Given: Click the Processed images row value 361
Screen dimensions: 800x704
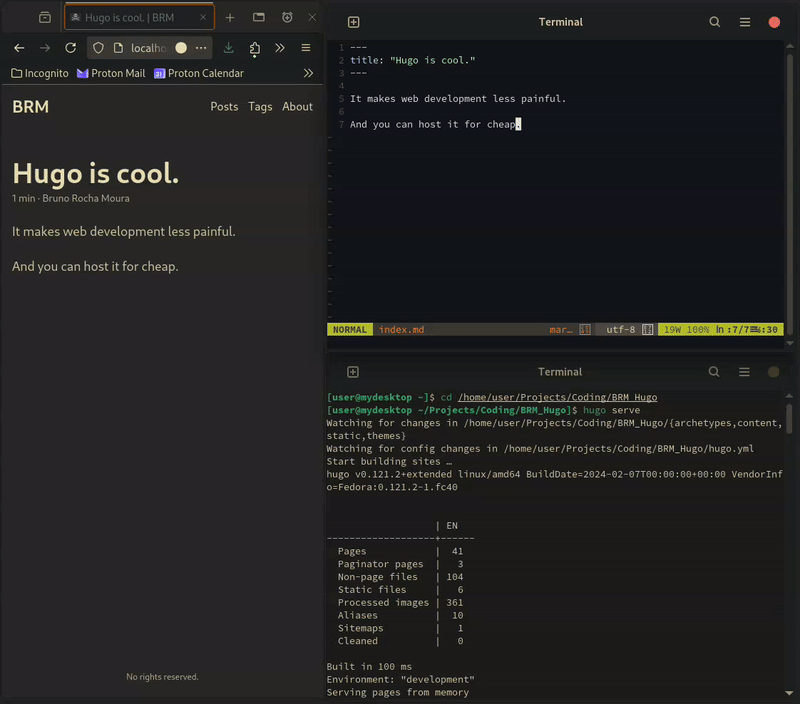Looking at the screenshot, I should [455, 603].
